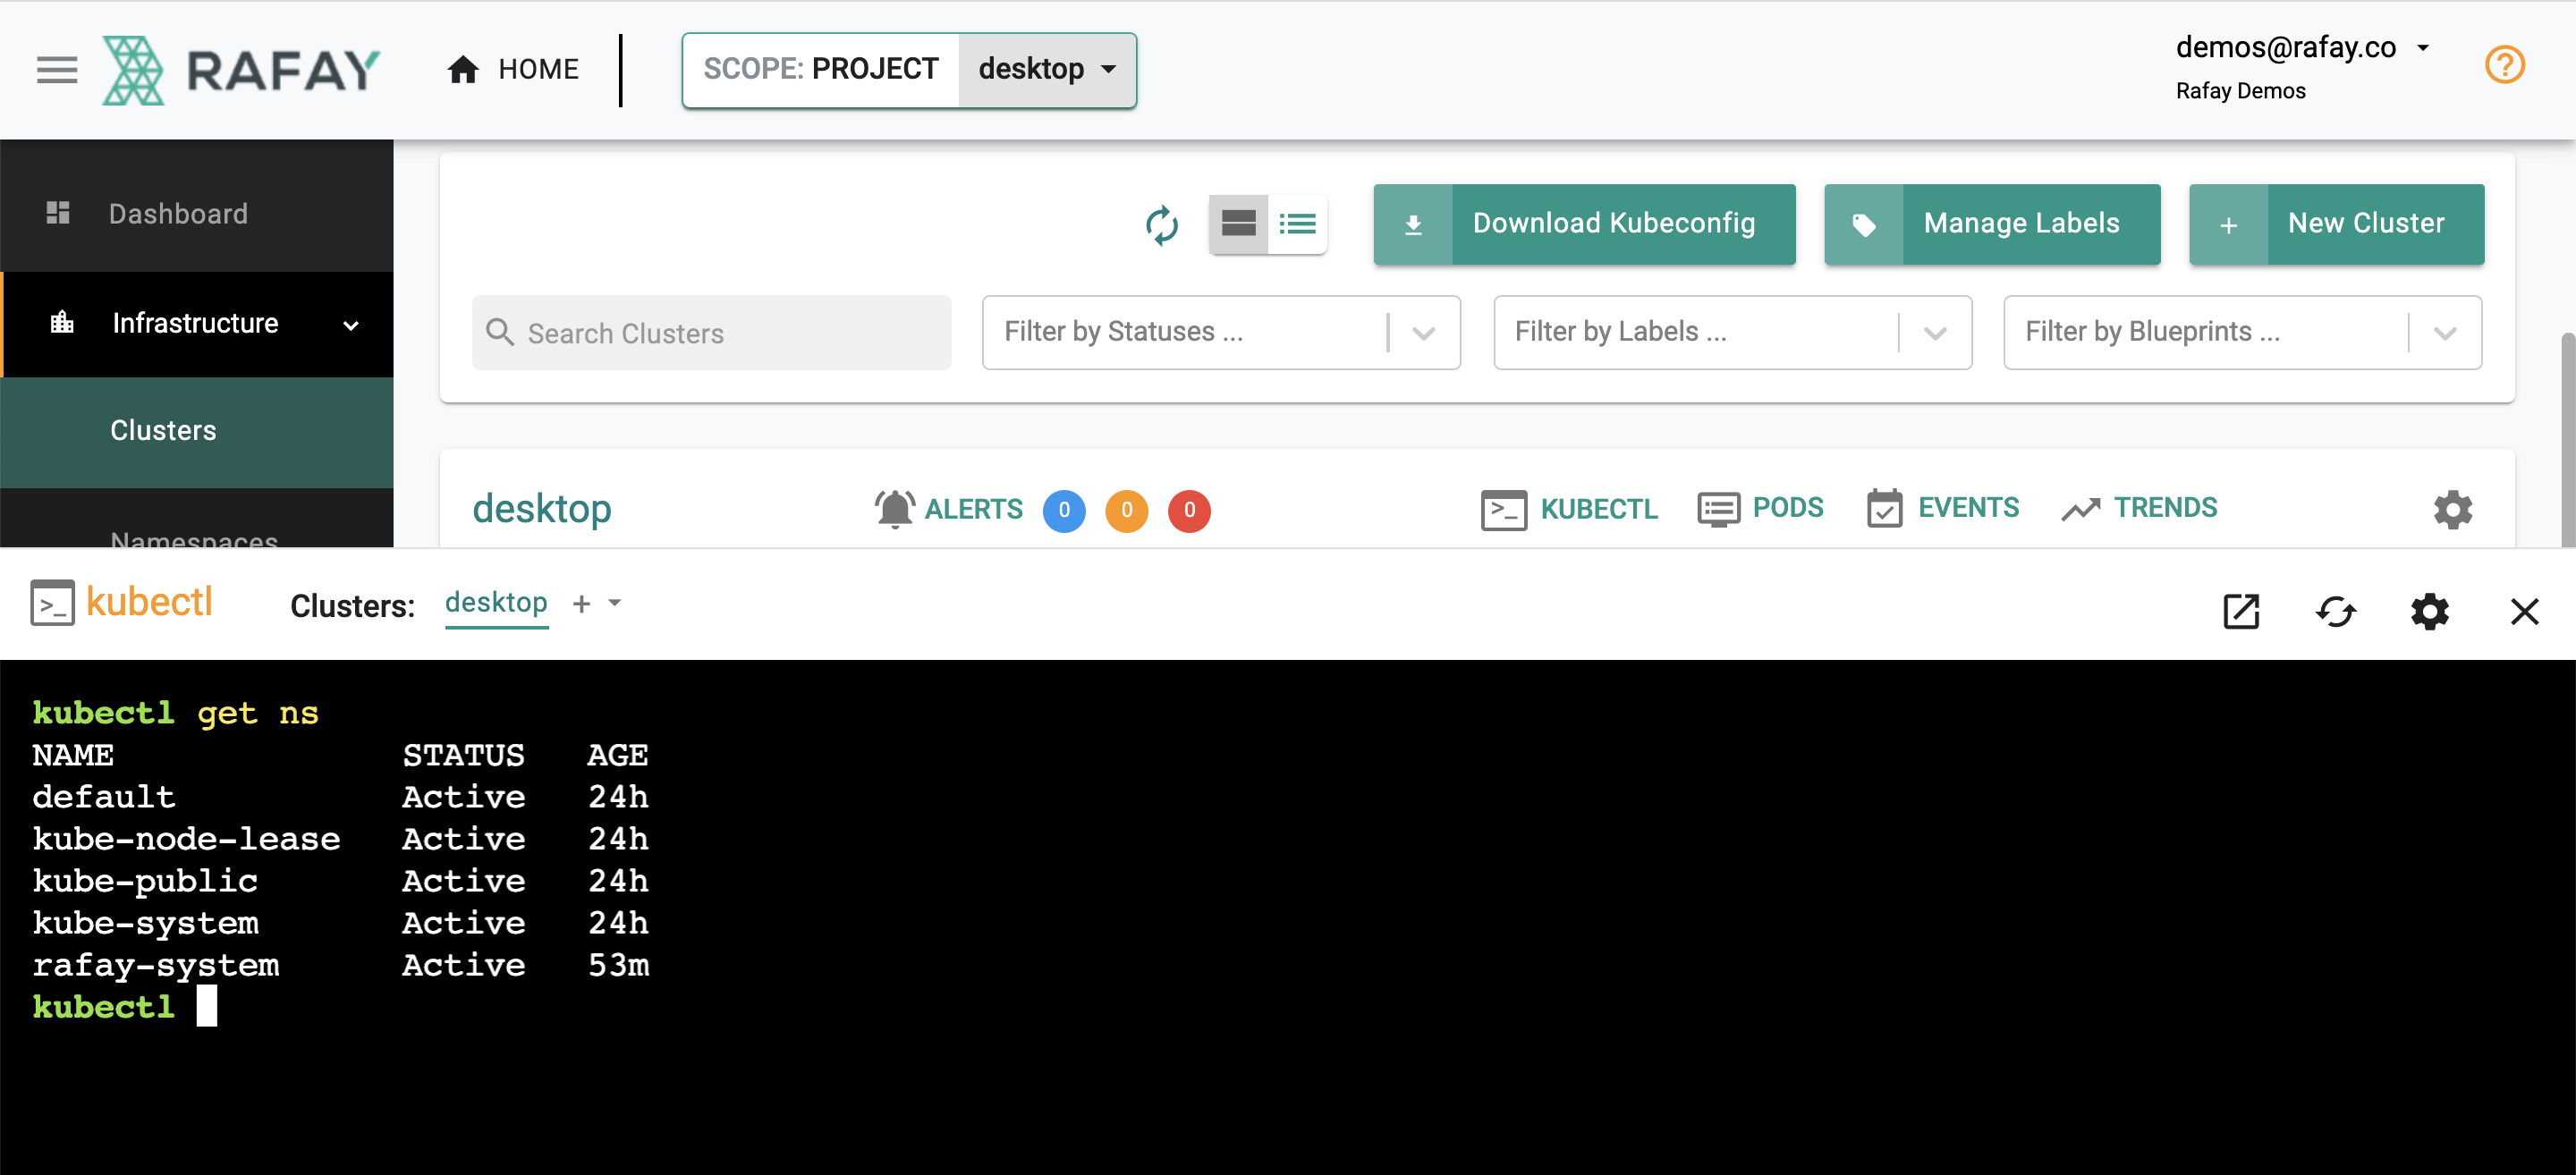Screen dimensions: 2576x1175
Task: Click '53m' age value in terminal
Action: point(618,965)
